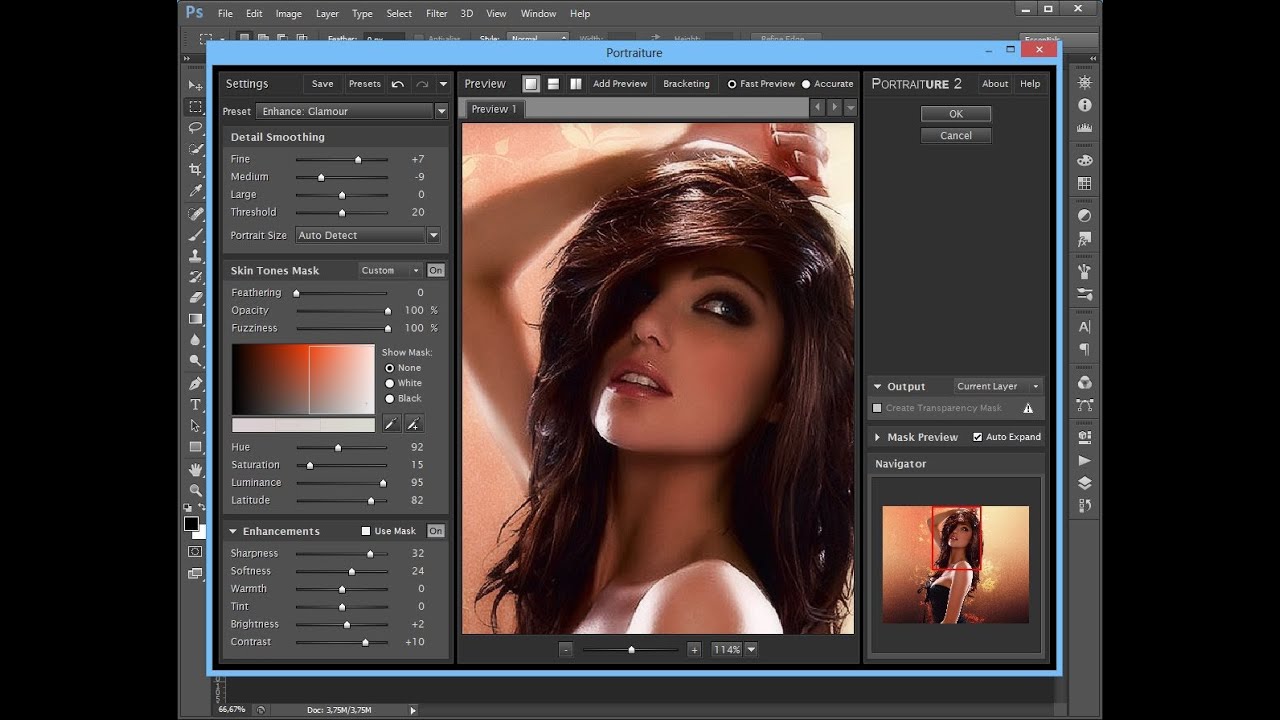Click the zoom out minus button
This screenshot has width=1280, height=720.
[566, 650]
